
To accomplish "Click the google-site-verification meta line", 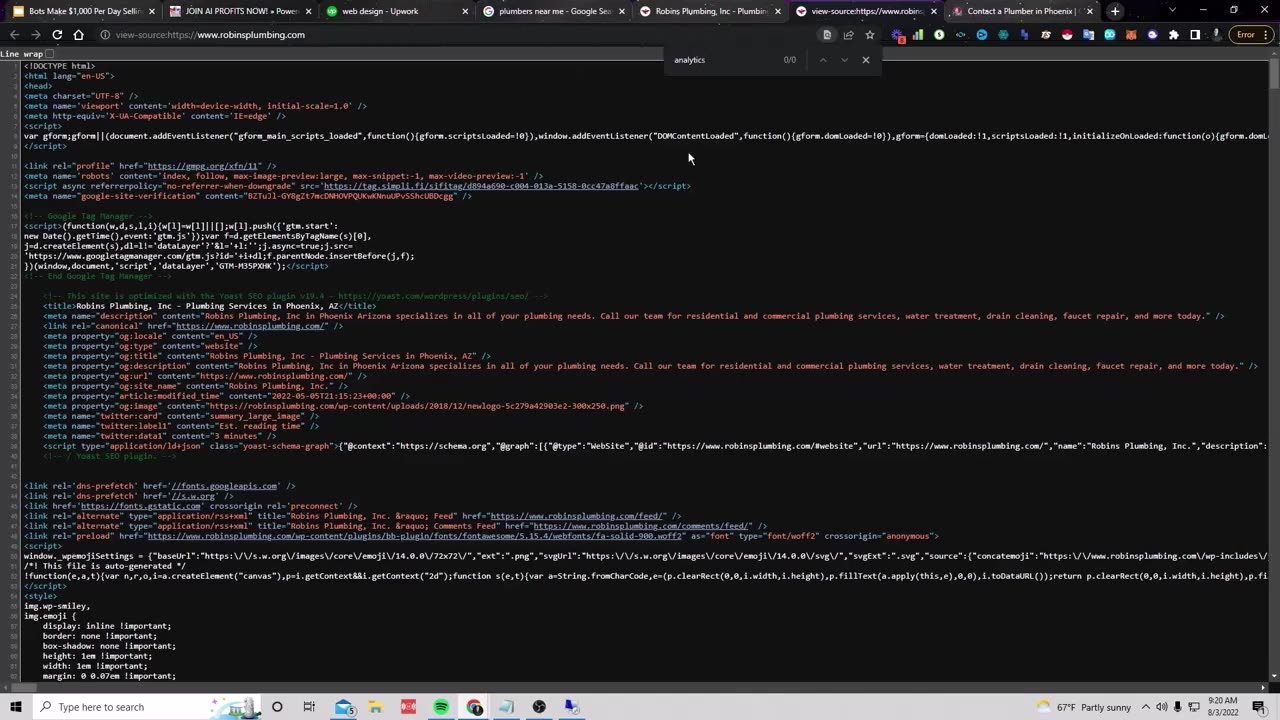I will coord(247,196).
